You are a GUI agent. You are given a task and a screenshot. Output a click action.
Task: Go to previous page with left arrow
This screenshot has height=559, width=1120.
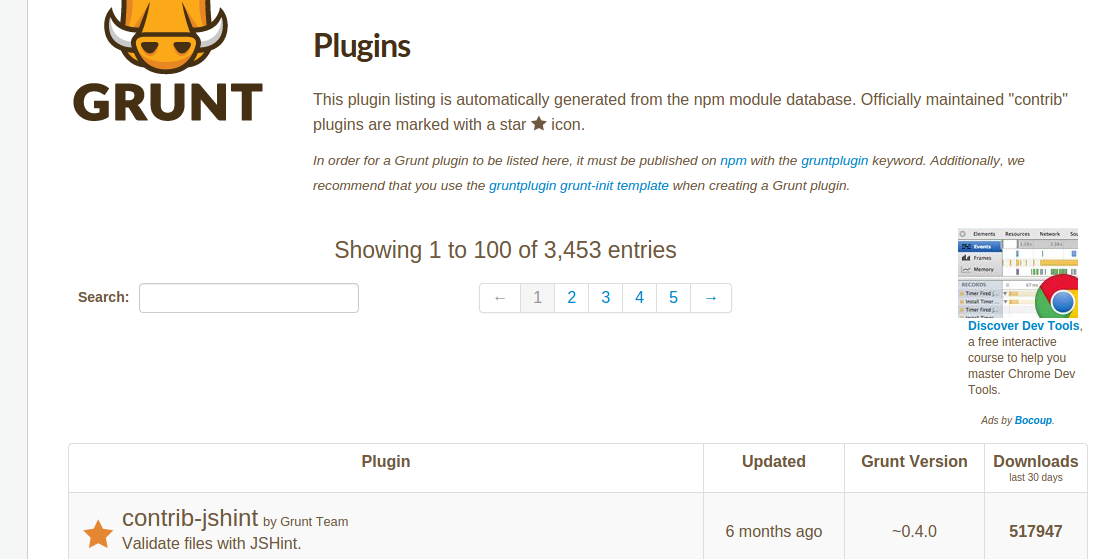point(500,298)
